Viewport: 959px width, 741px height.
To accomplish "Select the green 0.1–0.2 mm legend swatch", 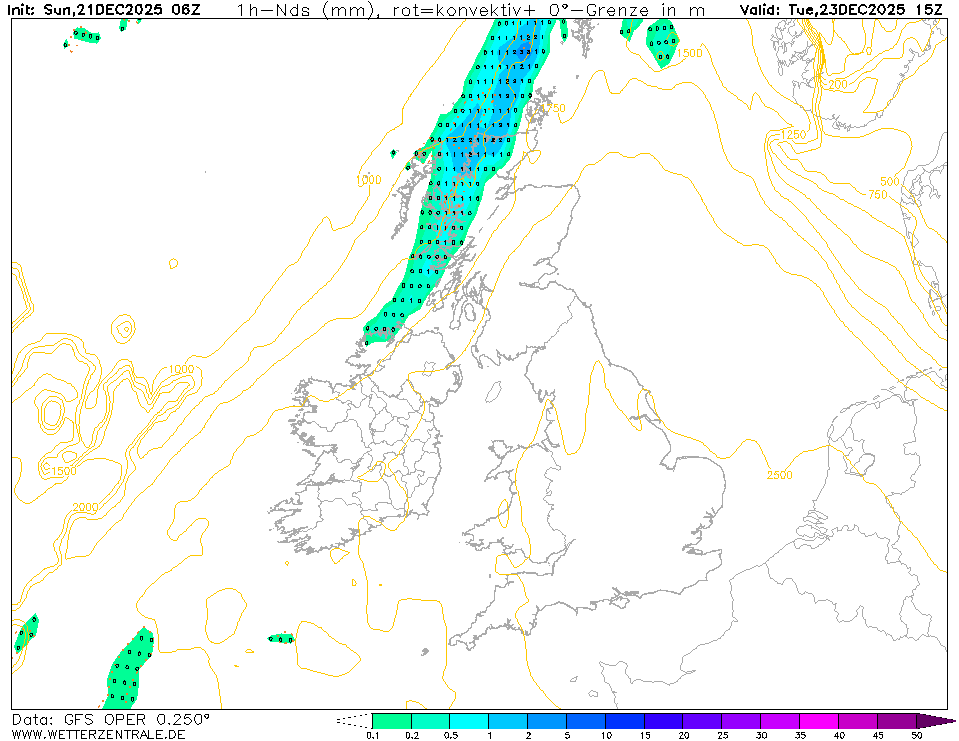I will 391,720.
